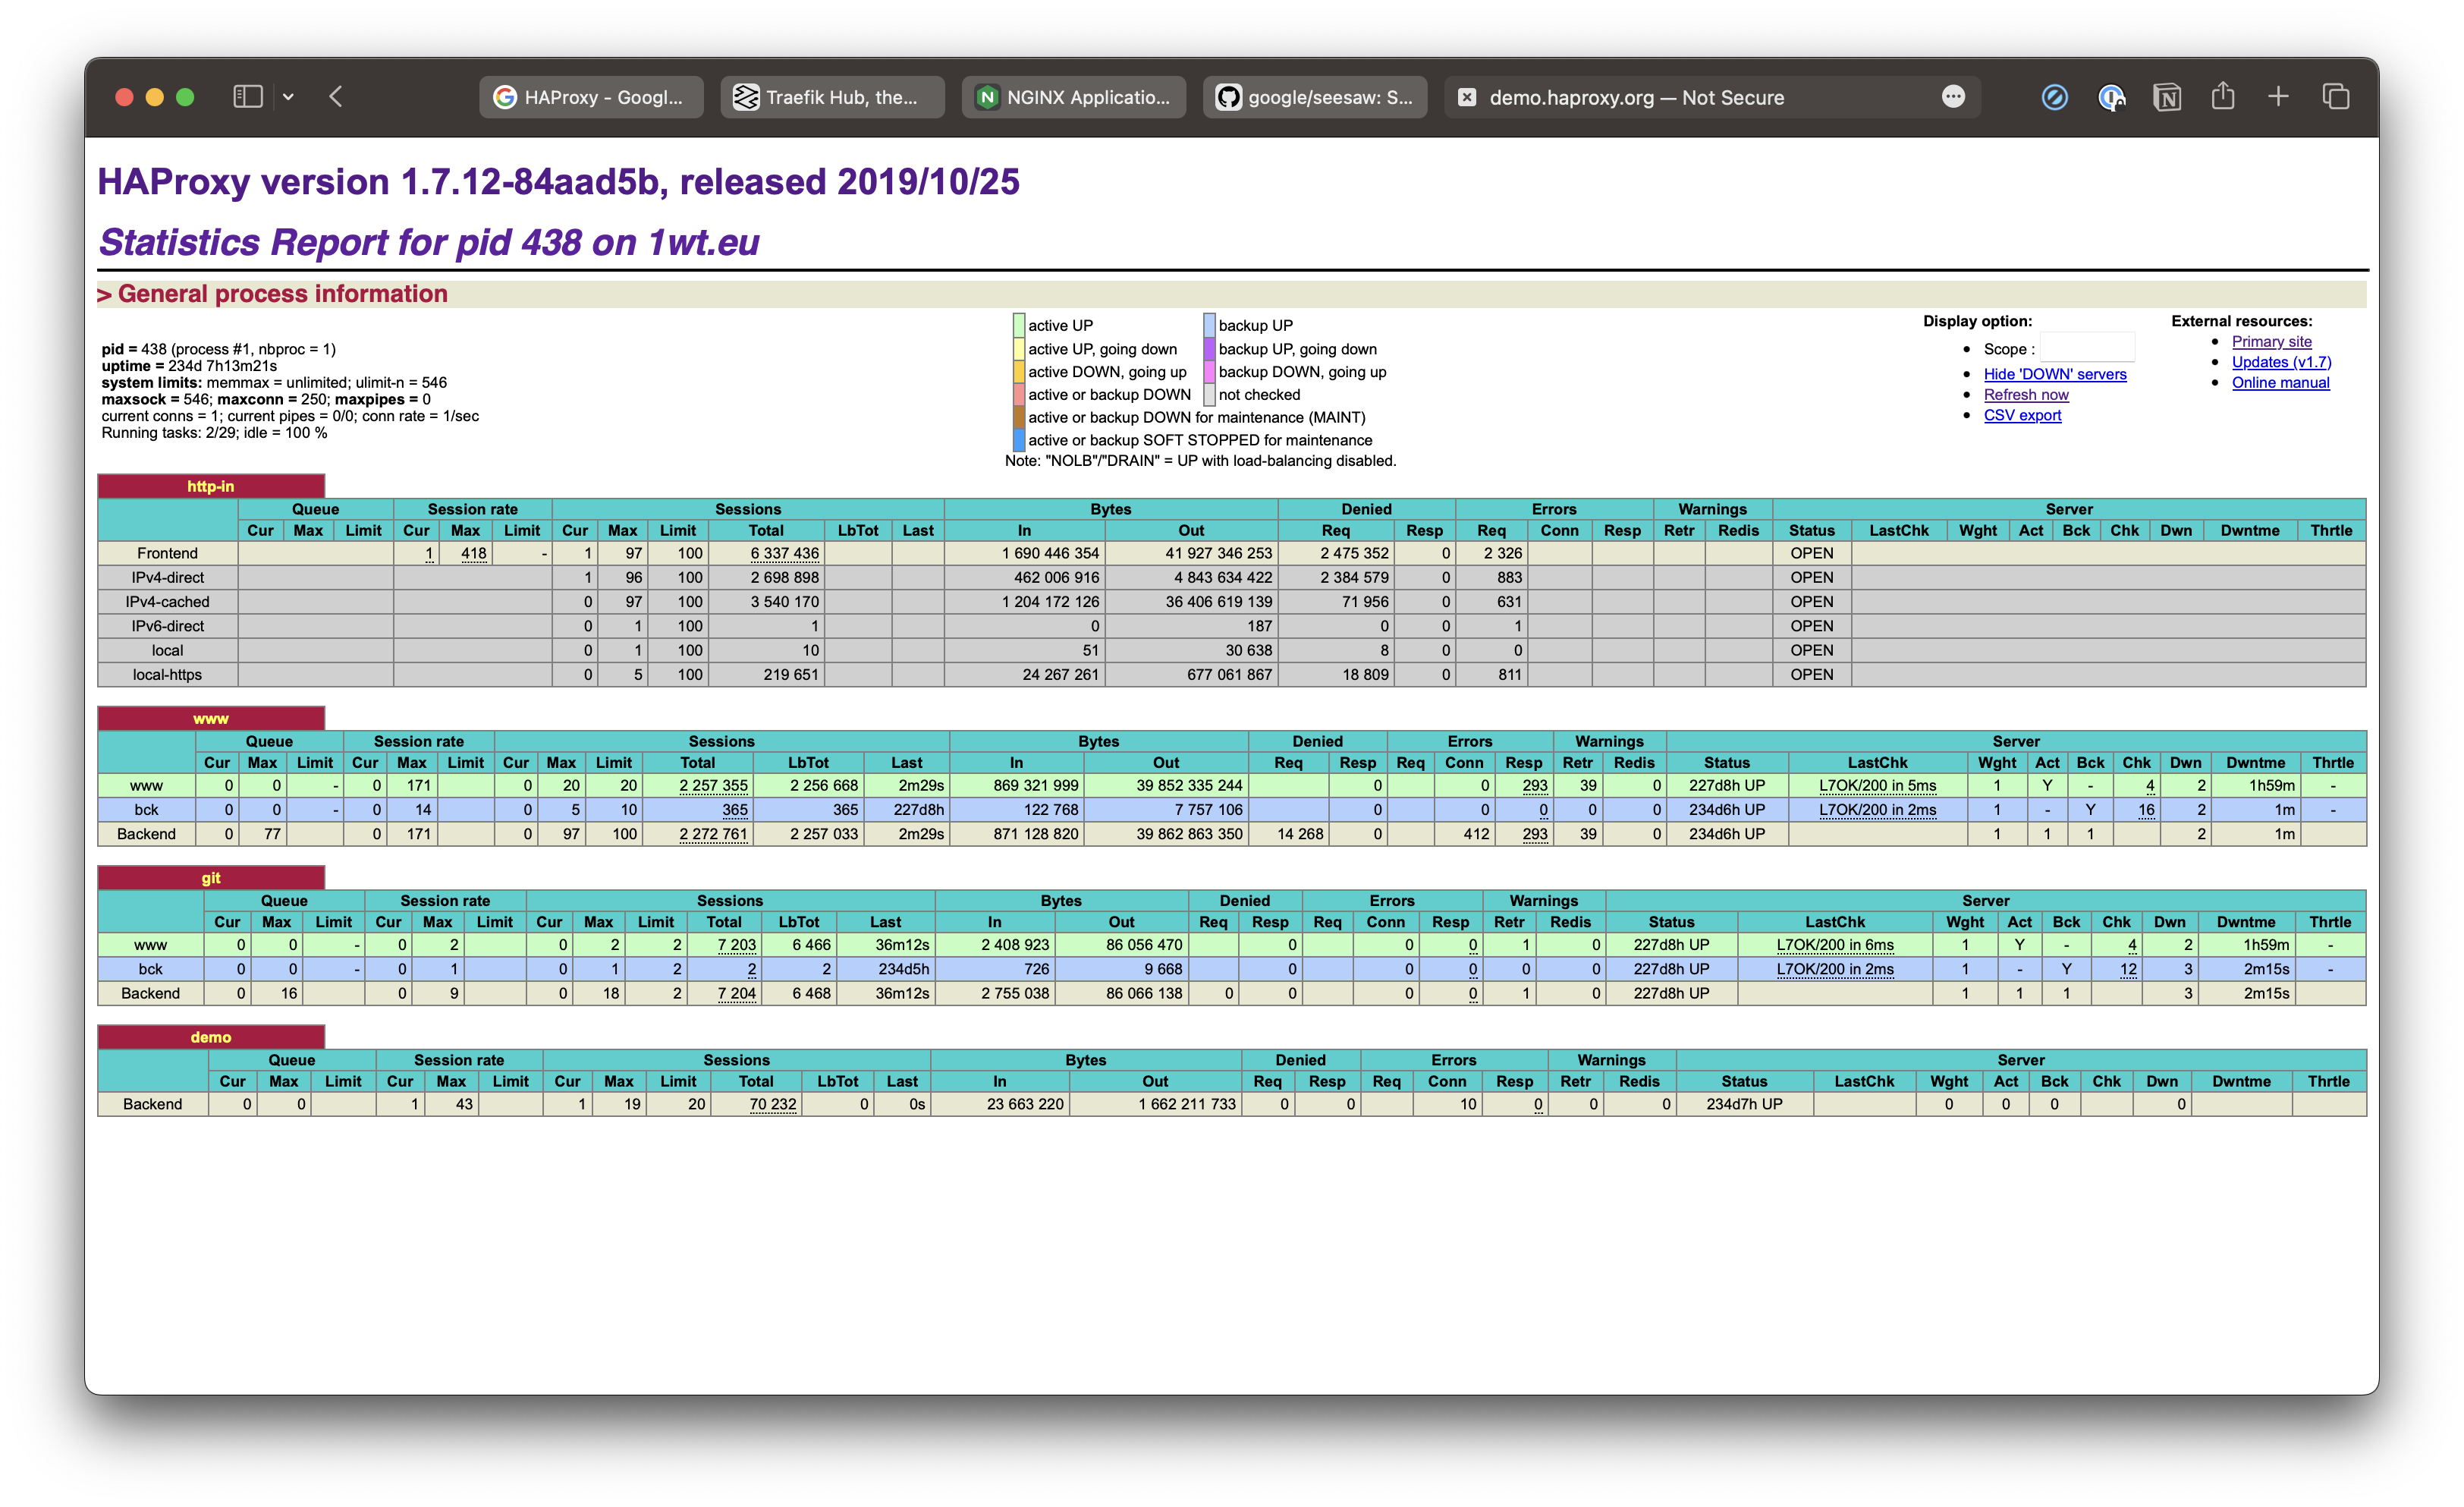Go back with the back arrow
This screenshot has width=2464, height=1507.
pyautogui.click(x=336, y=97)
